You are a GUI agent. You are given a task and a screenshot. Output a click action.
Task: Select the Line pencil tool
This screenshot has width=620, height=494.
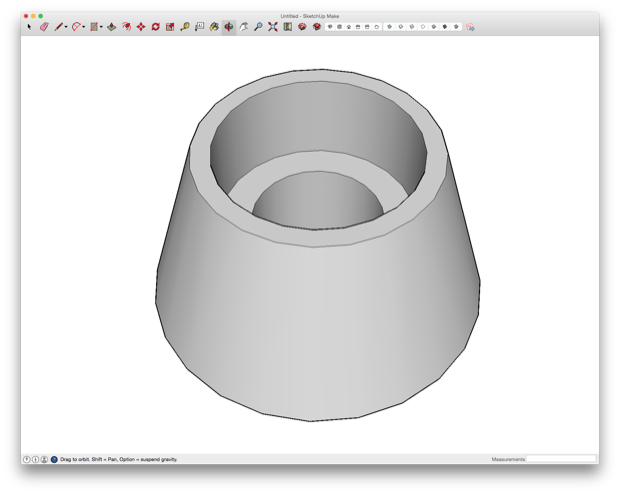click(59, 27)
